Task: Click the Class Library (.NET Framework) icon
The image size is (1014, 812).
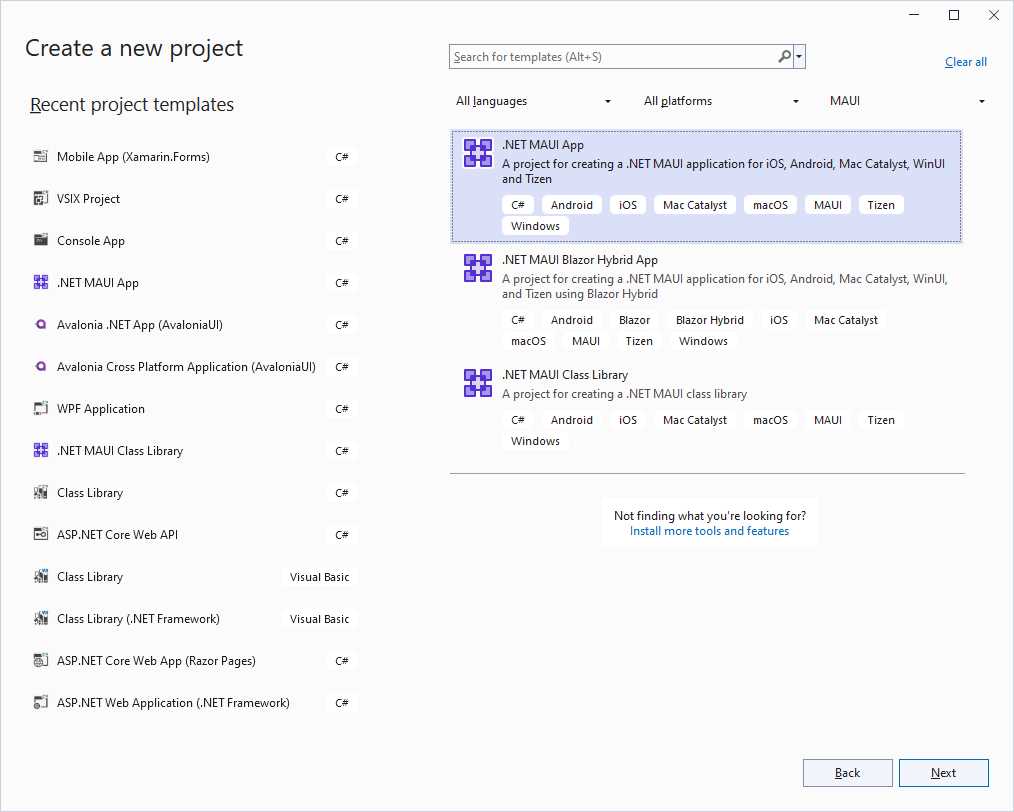Action: 41,619
